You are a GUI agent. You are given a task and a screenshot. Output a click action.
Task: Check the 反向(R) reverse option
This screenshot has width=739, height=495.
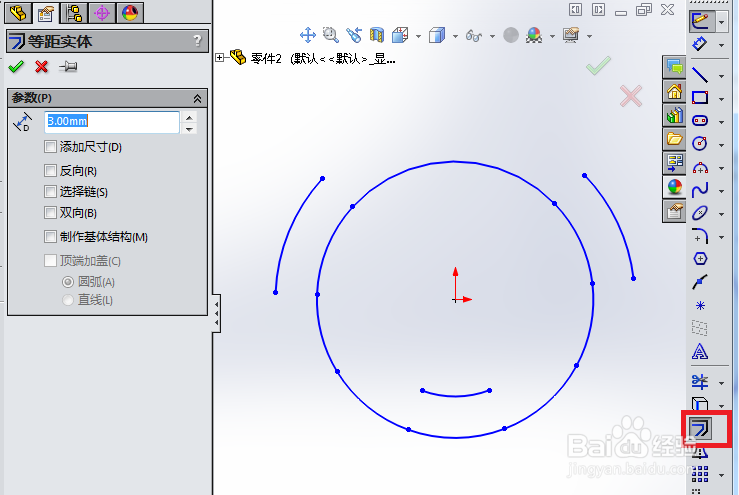(50, 170)
